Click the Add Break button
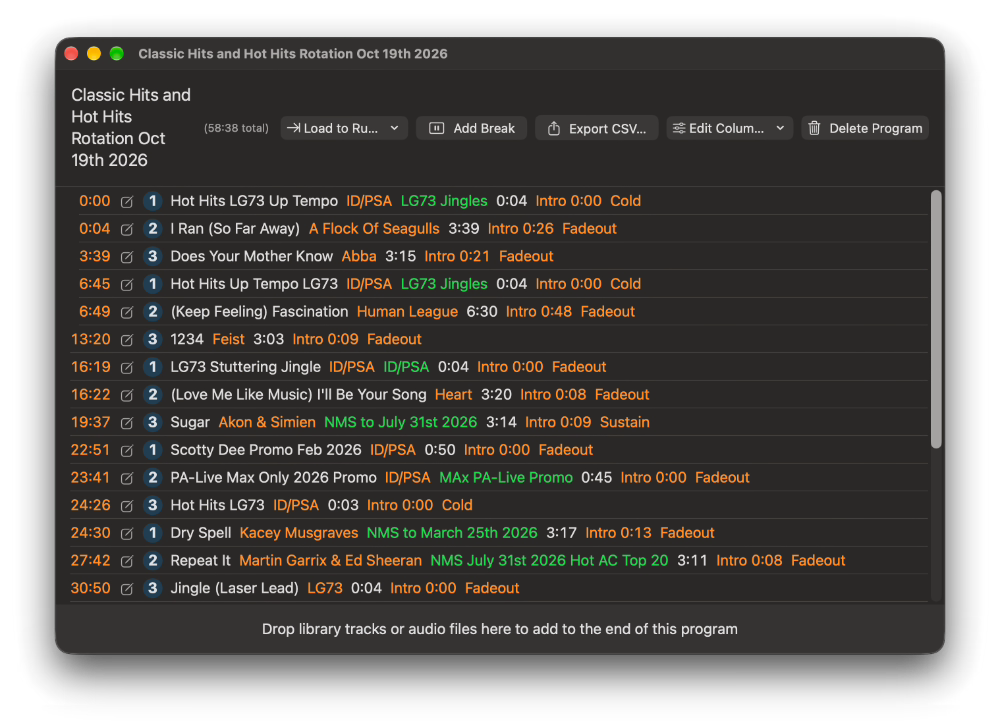This screenshot has height=727, width=1000. (x=471, y=128)
